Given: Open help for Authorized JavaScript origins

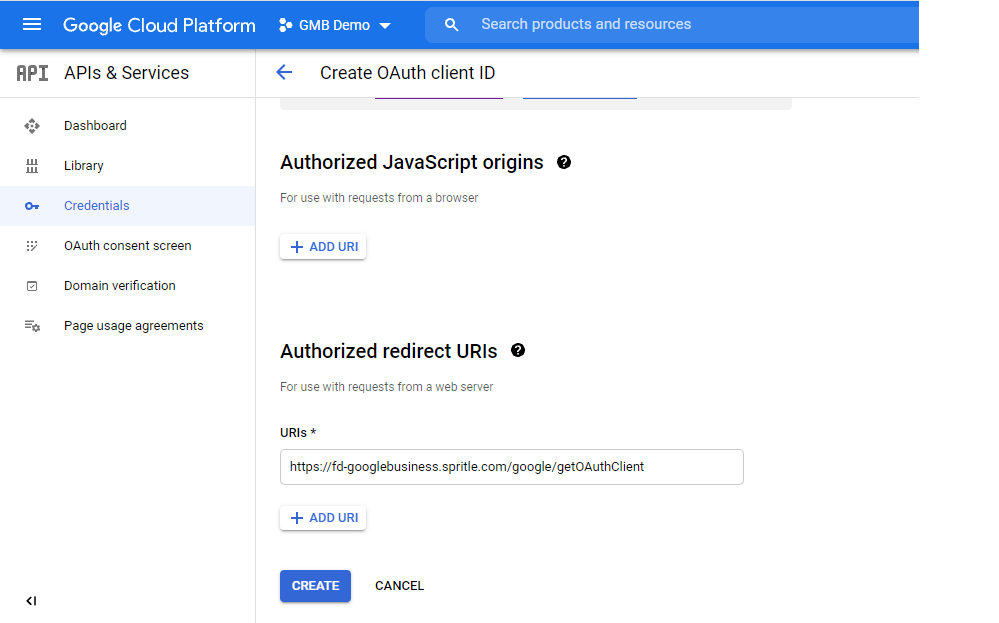Looking at the screenshot, I should tap(564, 162).
